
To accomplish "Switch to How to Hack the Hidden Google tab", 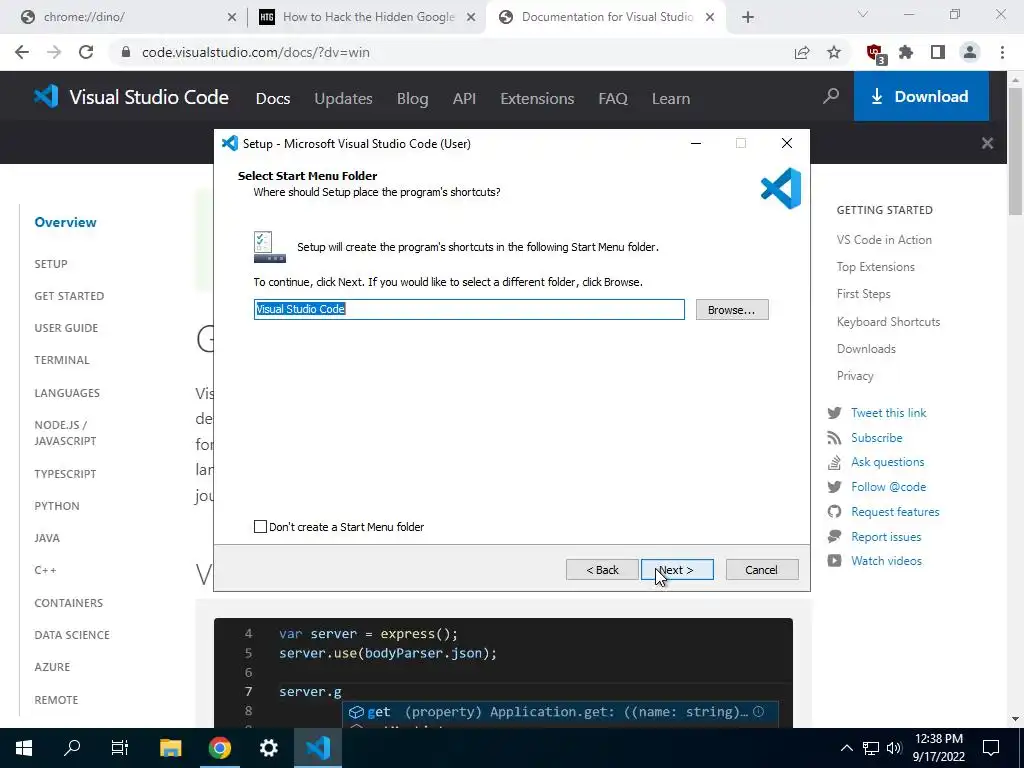I will (367, 18).
